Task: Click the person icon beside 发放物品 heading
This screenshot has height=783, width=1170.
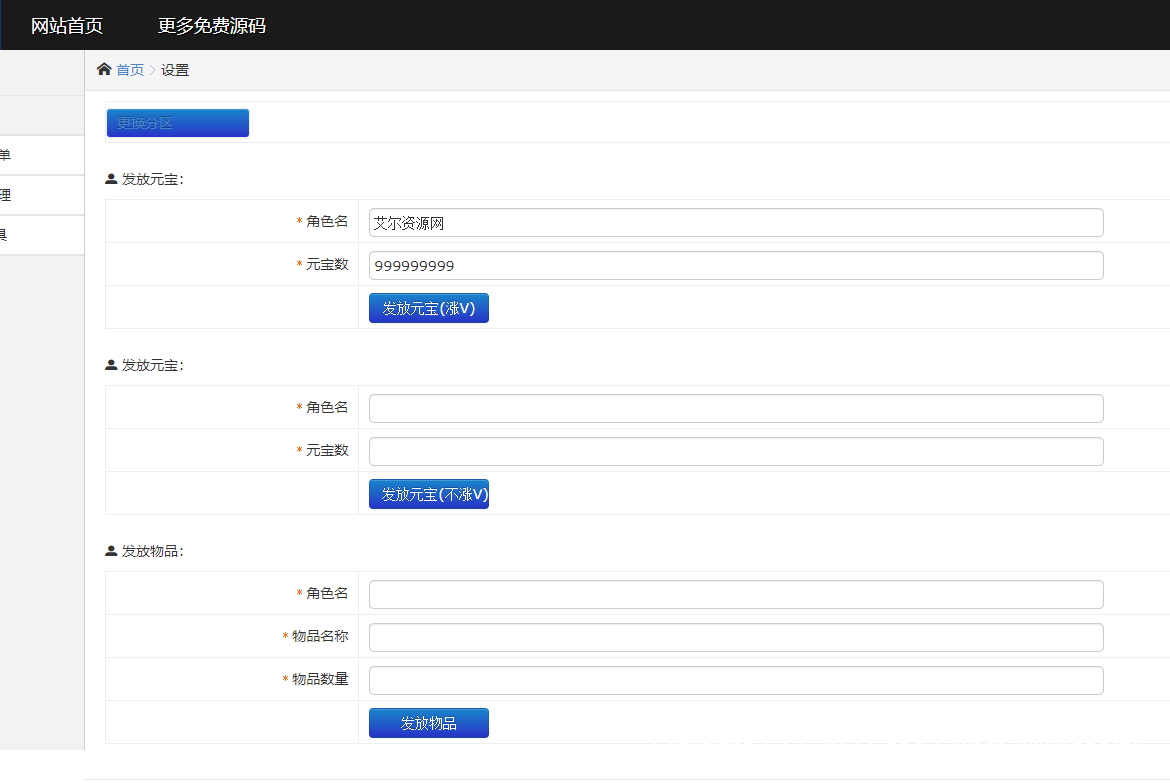Action: (x=109, y=550)
